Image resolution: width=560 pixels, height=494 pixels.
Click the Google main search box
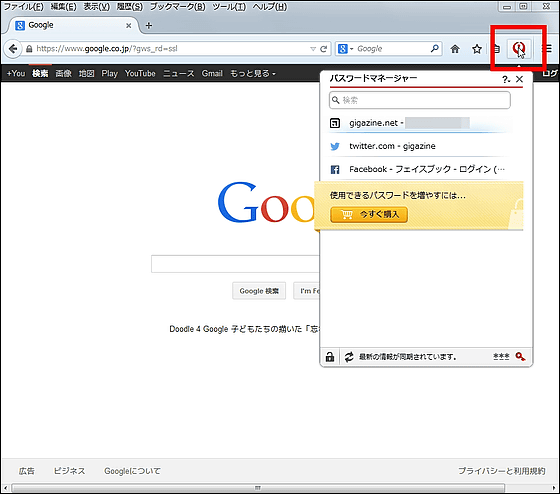235,264
